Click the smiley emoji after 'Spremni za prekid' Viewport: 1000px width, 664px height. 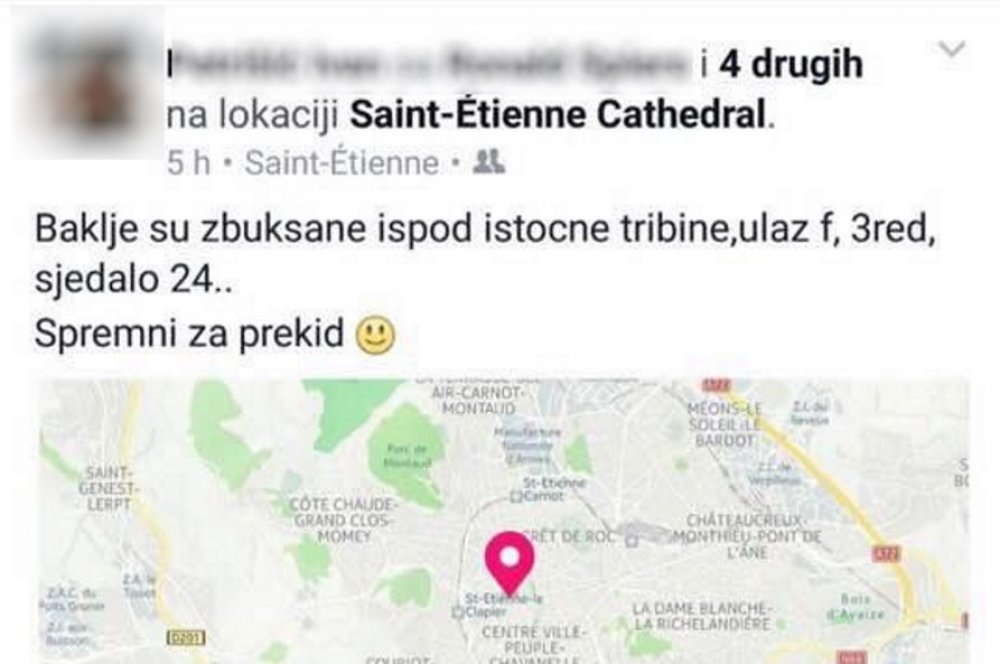(376, 336)
